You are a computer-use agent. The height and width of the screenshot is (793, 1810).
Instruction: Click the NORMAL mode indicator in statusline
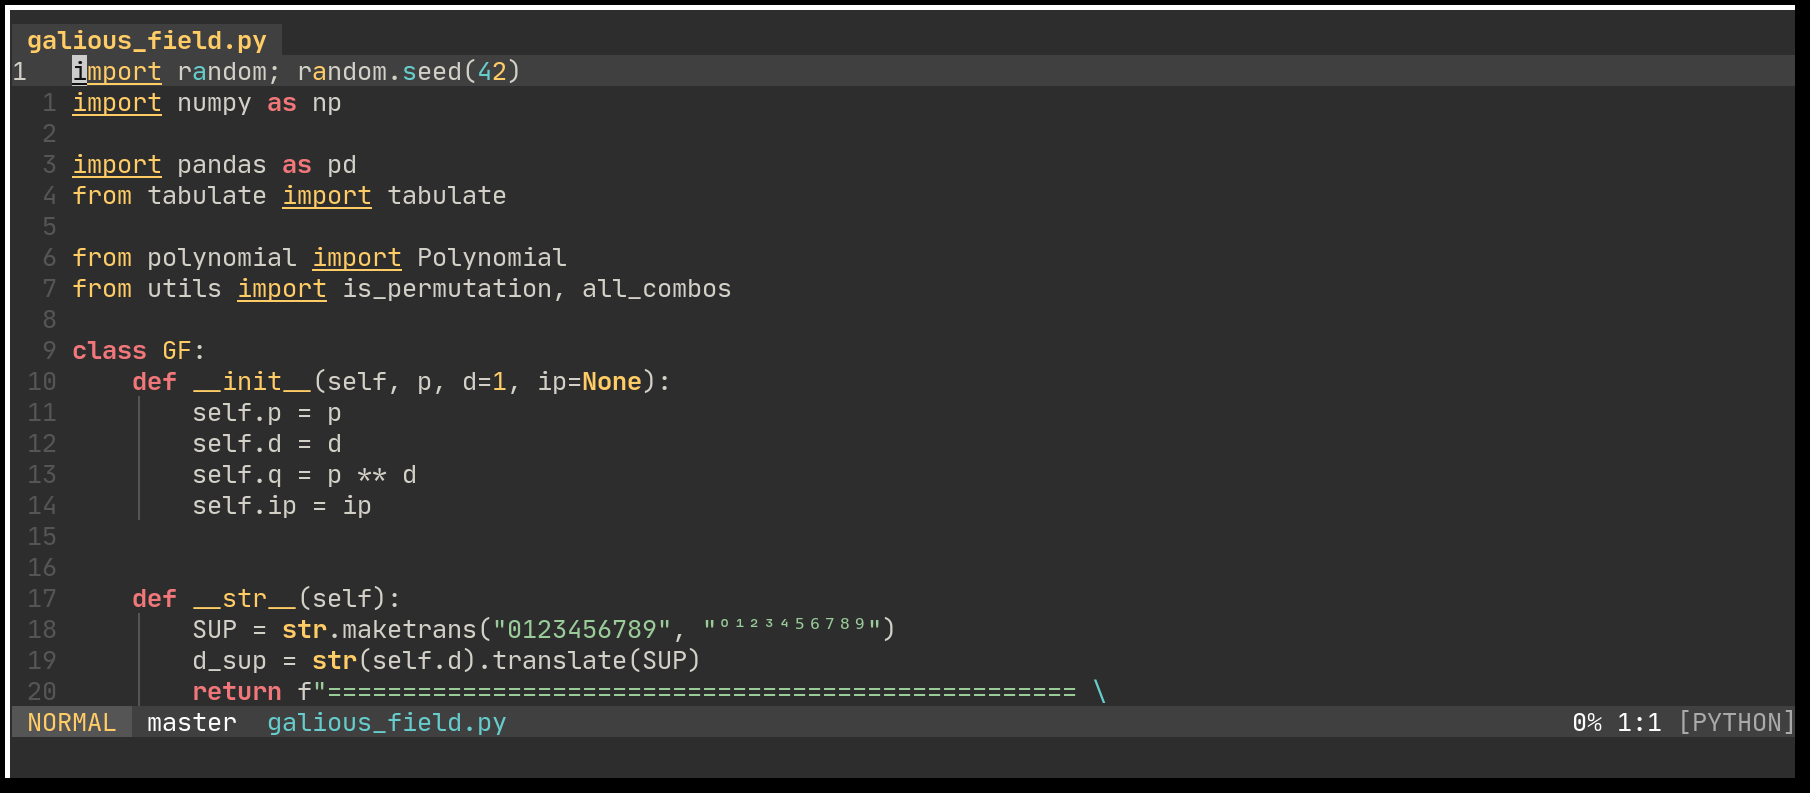pyautogui.click(x=72, y=722)
